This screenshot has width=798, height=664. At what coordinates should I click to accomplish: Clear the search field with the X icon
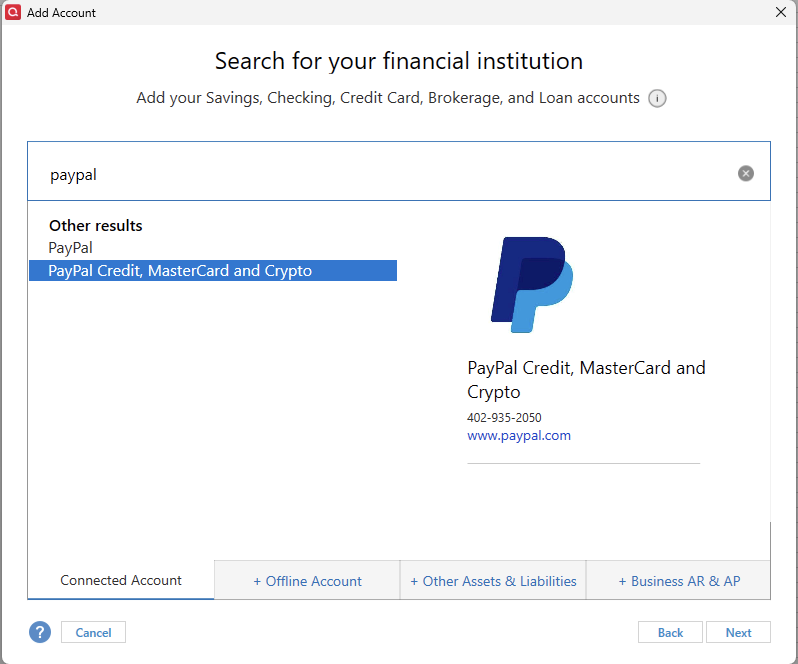[x=746, y=174]
